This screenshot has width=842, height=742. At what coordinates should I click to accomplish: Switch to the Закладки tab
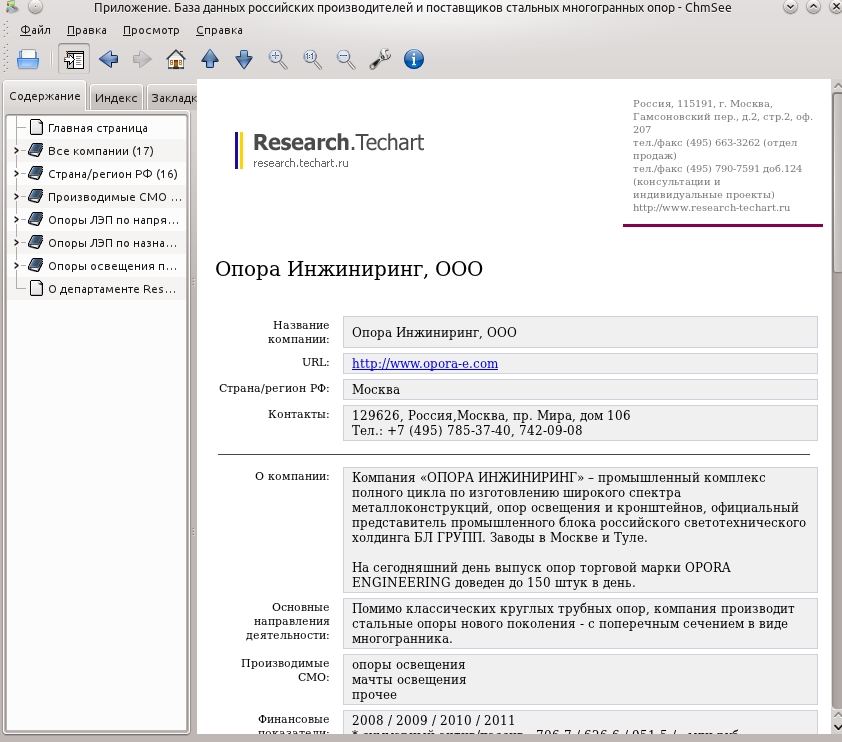[x=173, y=98]
